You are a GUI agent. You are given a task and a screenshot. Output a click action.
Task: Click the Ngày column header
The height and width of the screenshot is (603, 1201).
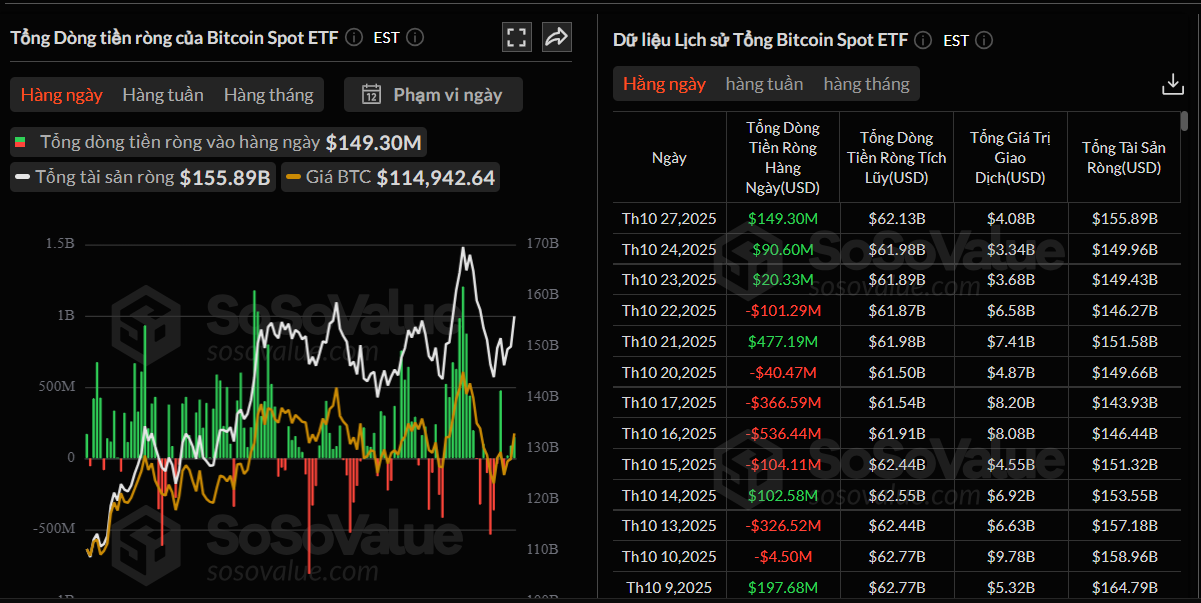click(669, 158)
